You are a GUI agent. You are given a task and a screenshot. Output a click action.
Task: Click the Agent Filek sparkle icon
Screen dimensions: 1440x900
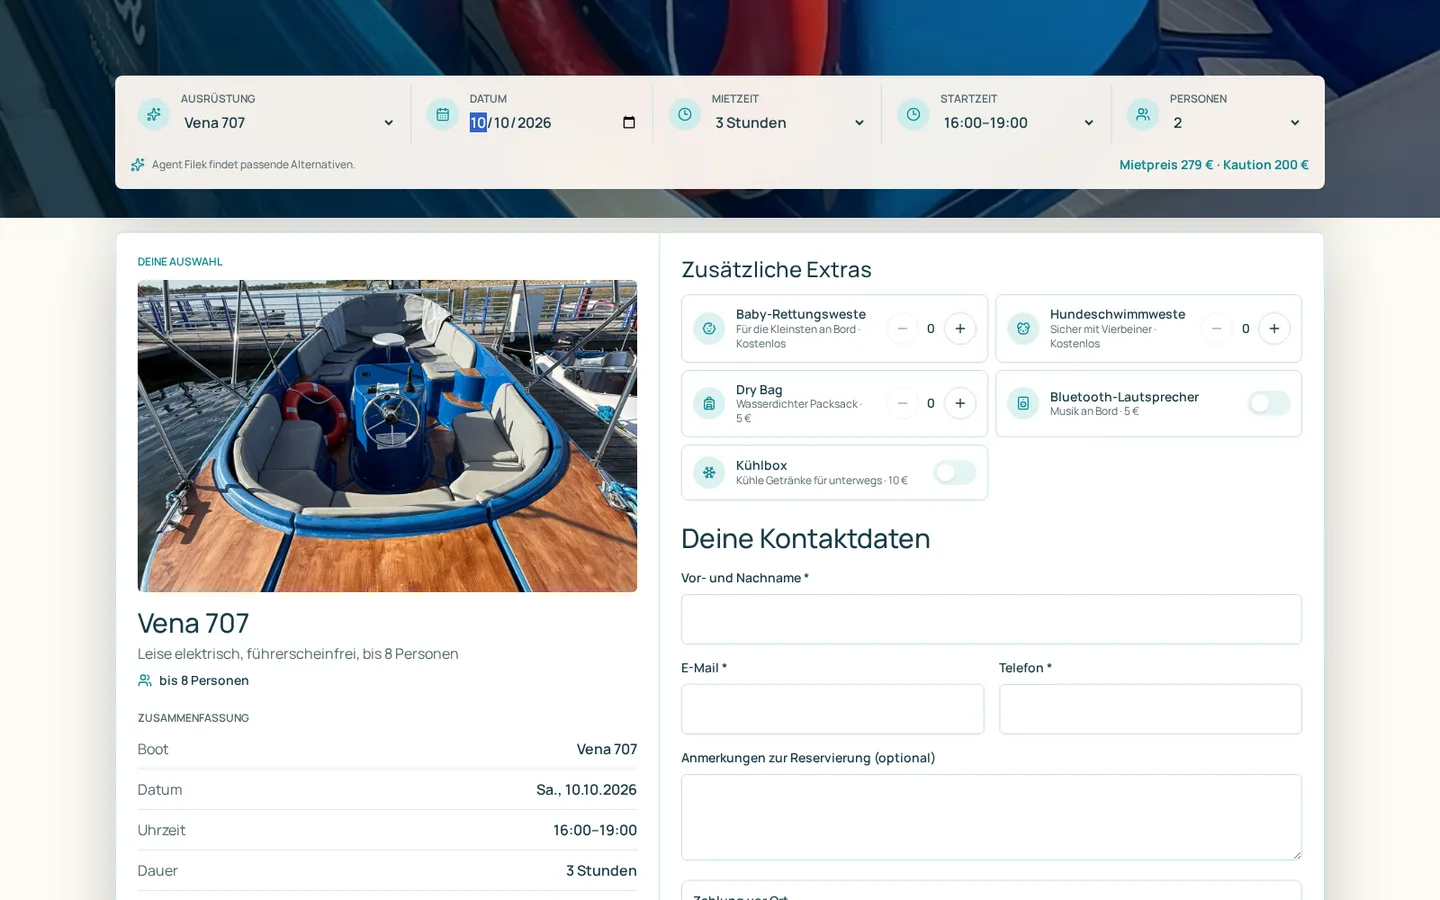click(x=138, y=165)
